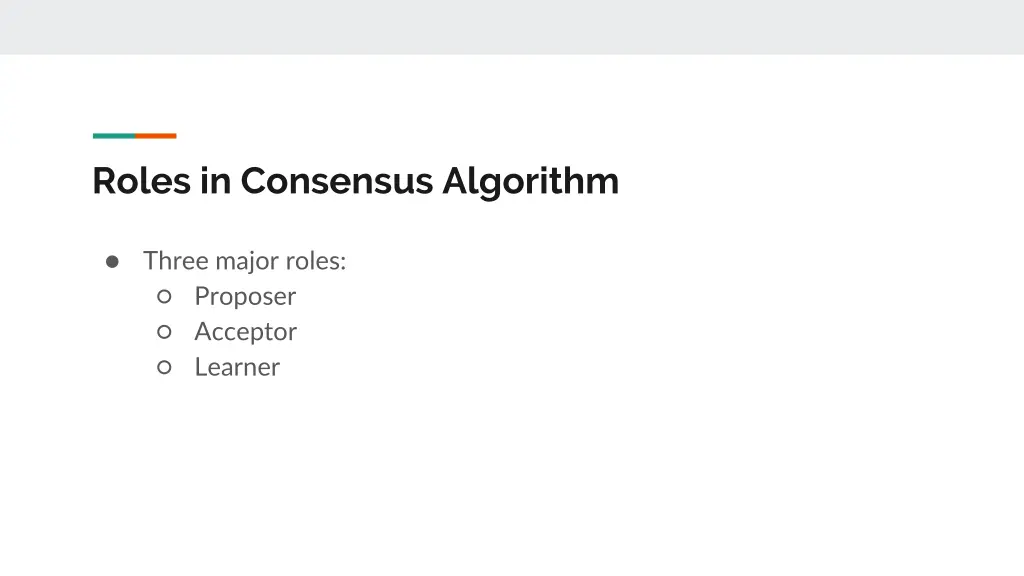Screen dimensions: 1024x576
Task: Click the word roles: ending the first bullet
Action: pyautogui.click(x=316, y=261)
